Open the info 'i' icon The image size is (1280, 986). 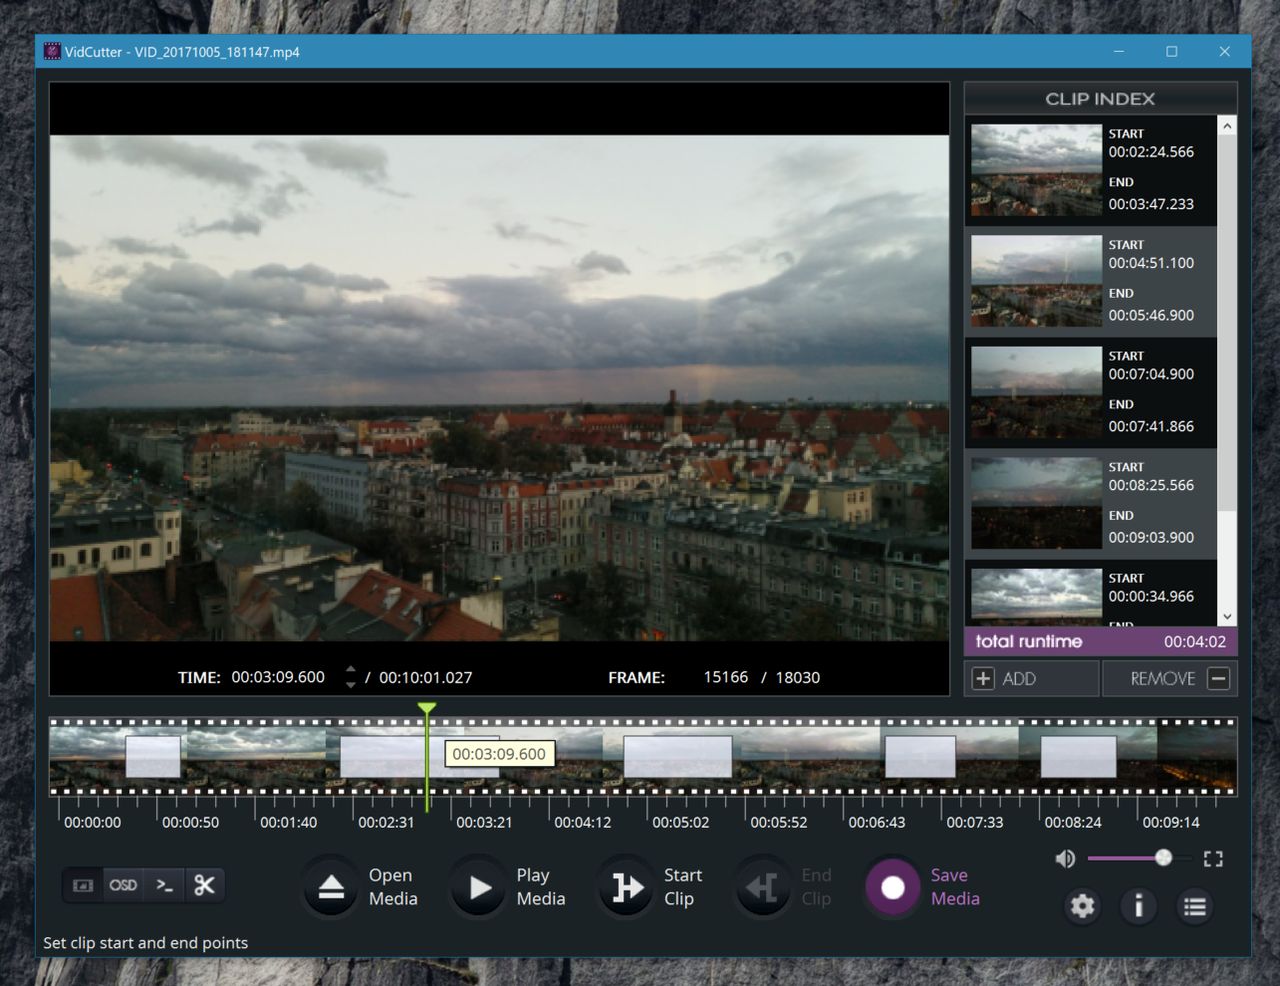point(1138,906)
